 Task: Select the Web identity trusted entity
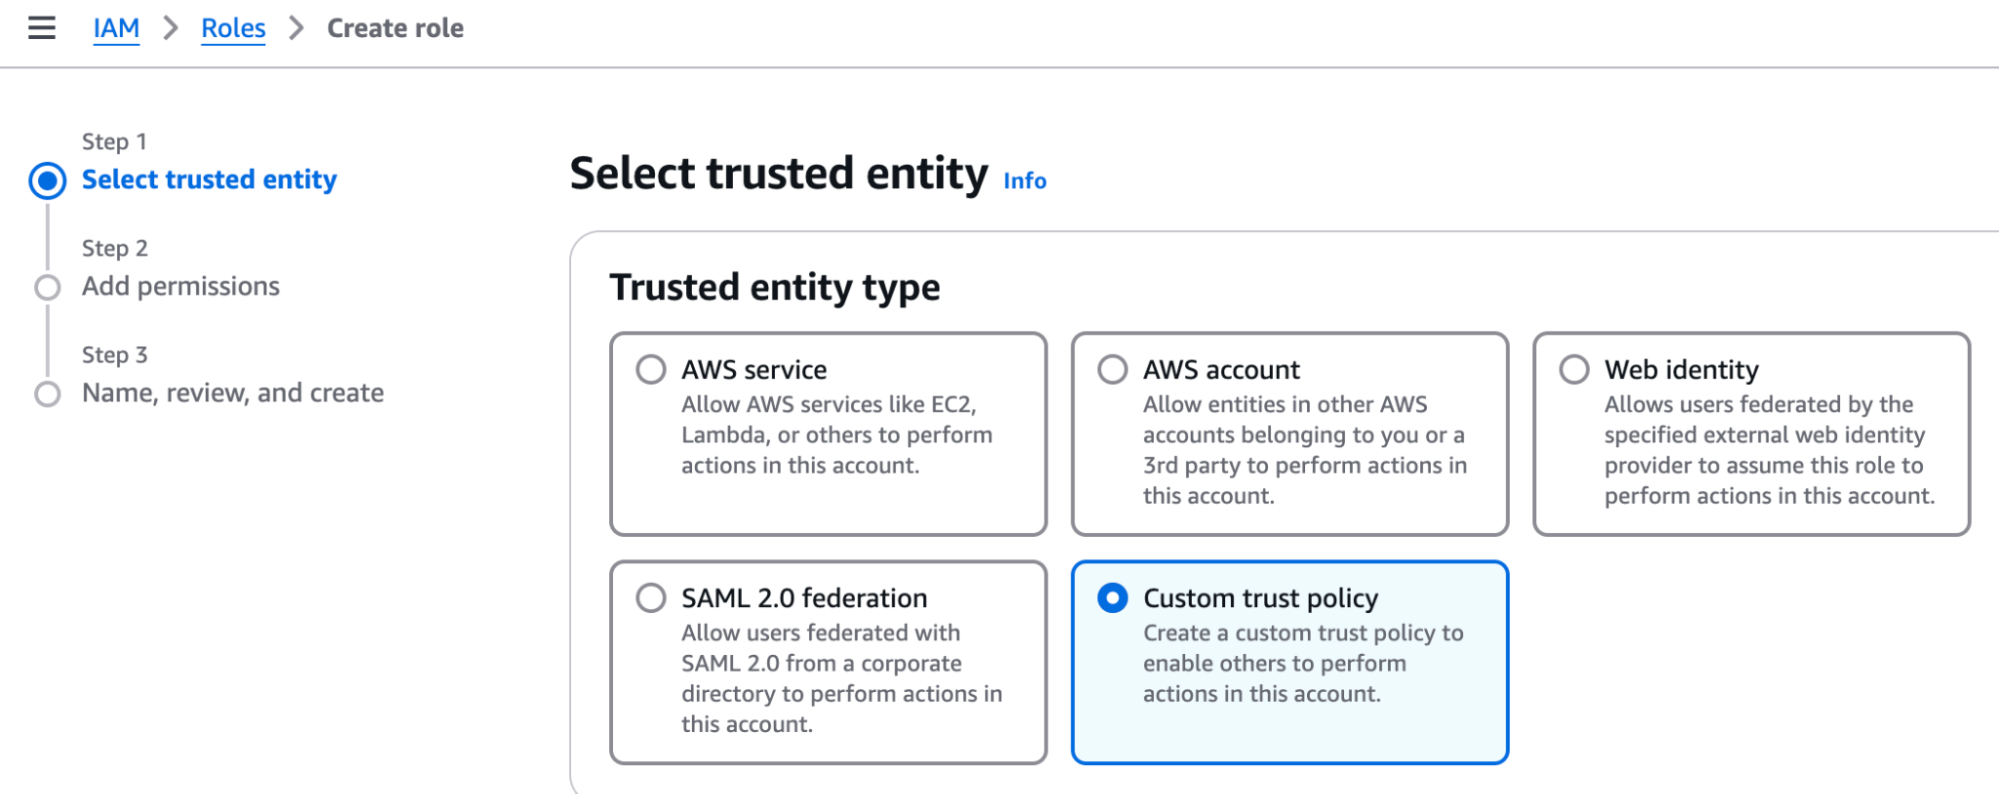(x=1574, y=369)
